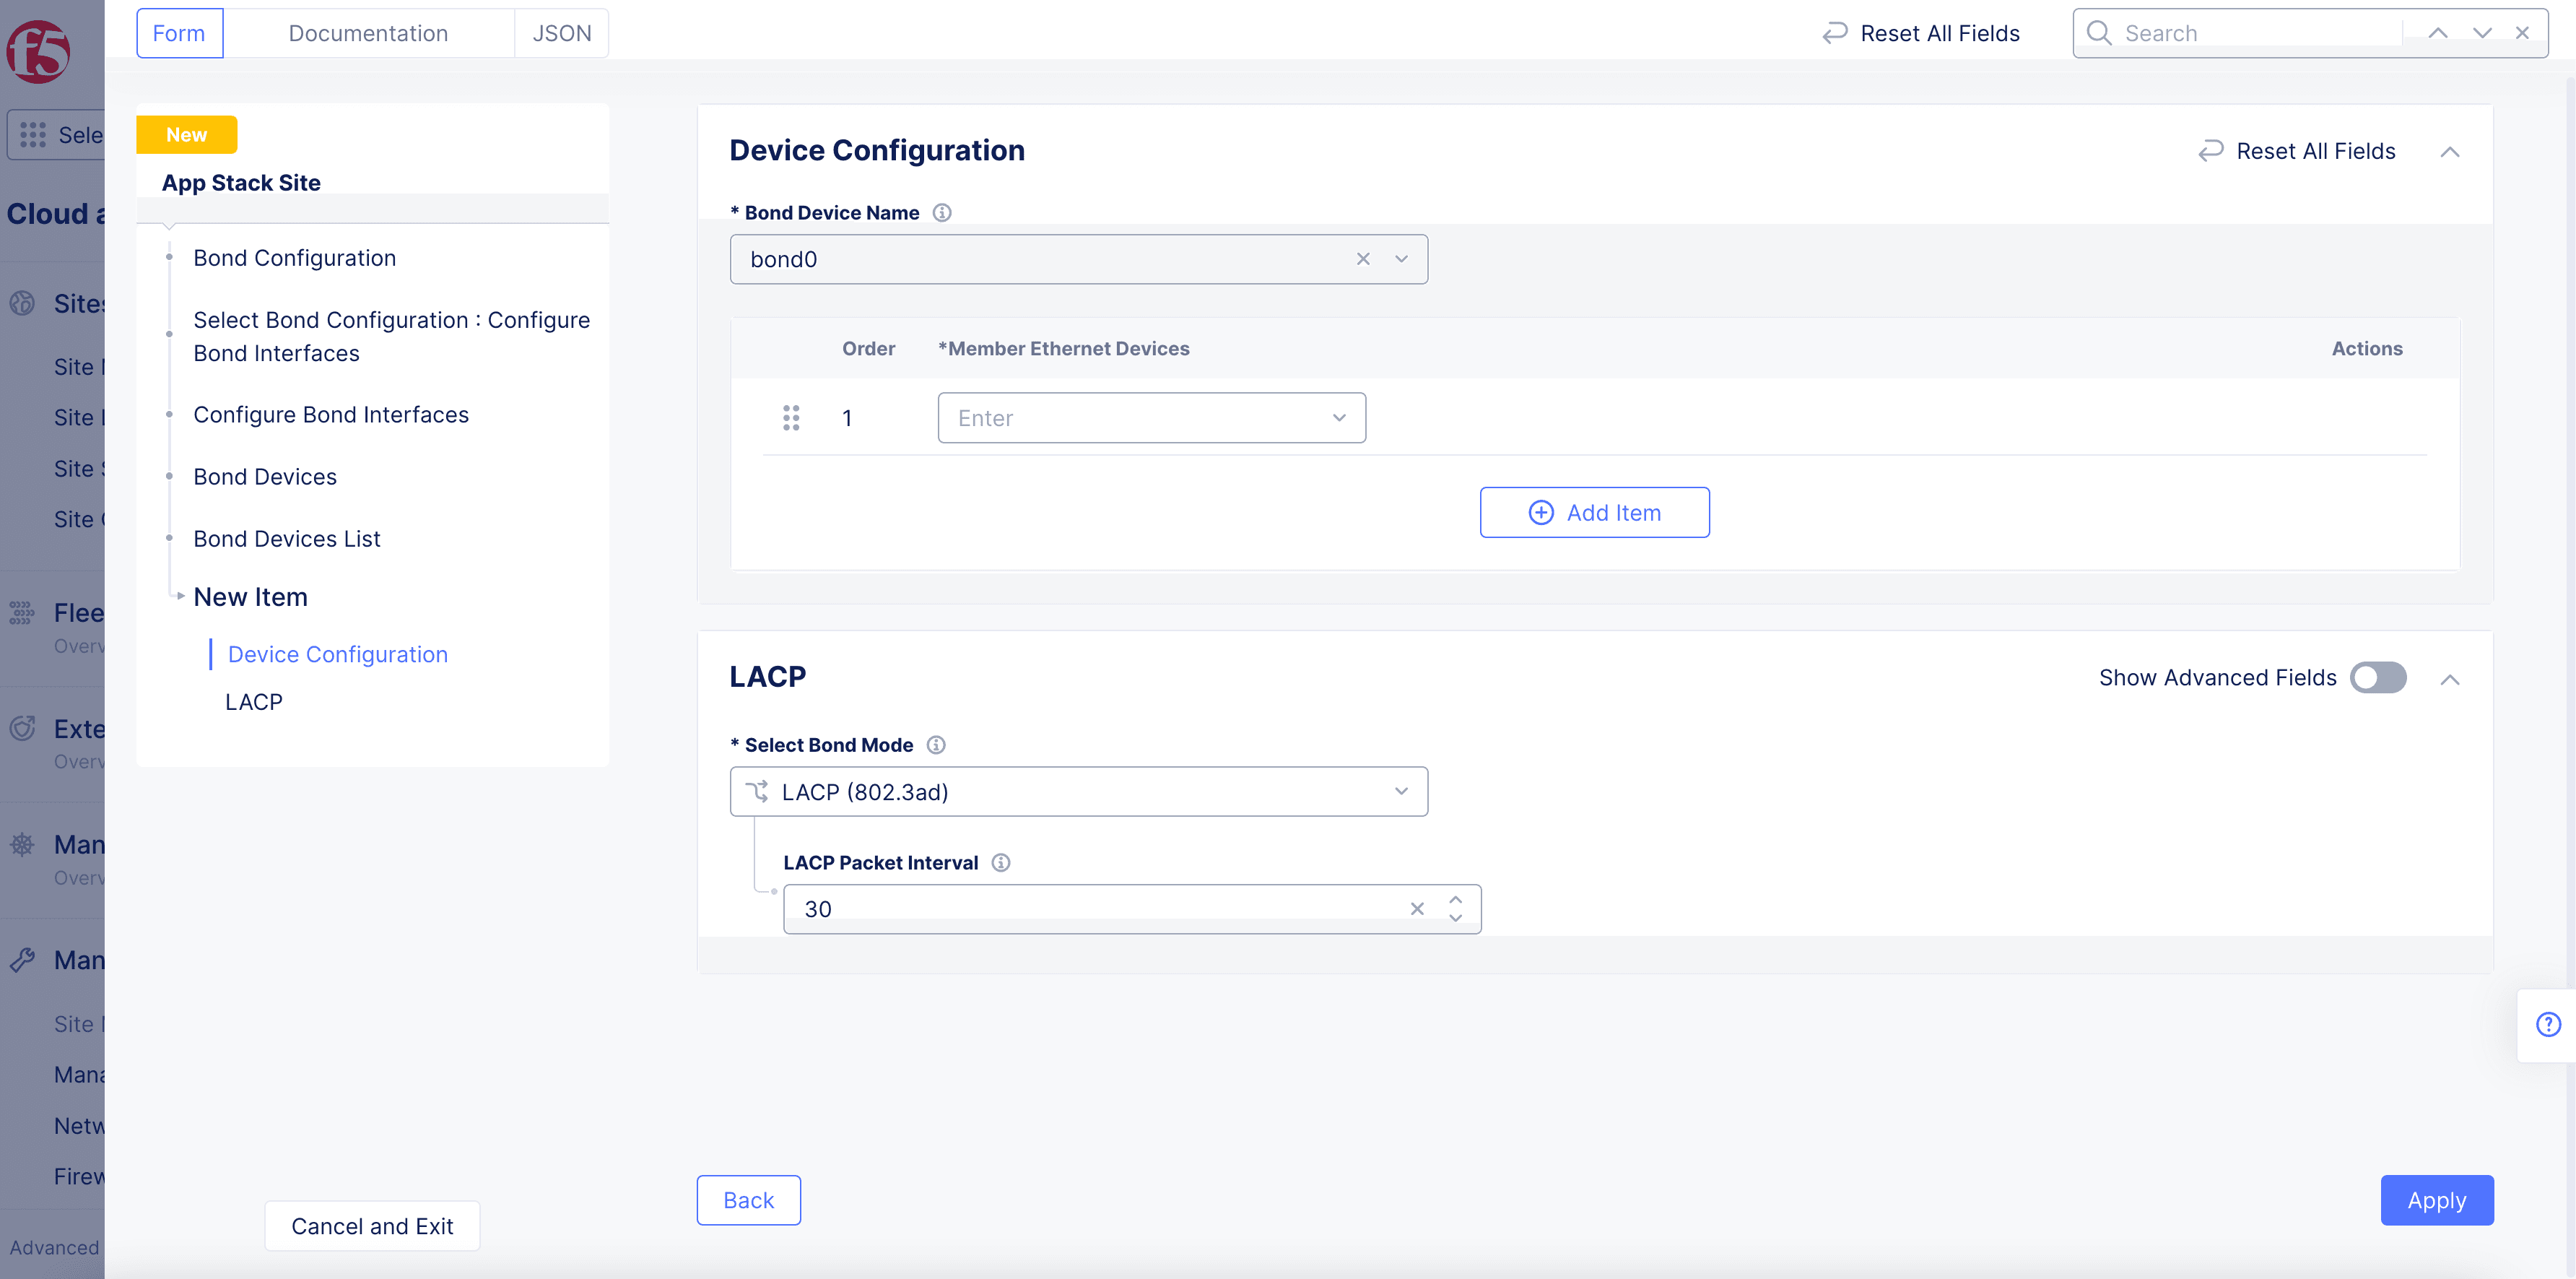Clear the LACP Packet Interval value
This screenshot has height=1279, width=2576.
(1417, 909)
